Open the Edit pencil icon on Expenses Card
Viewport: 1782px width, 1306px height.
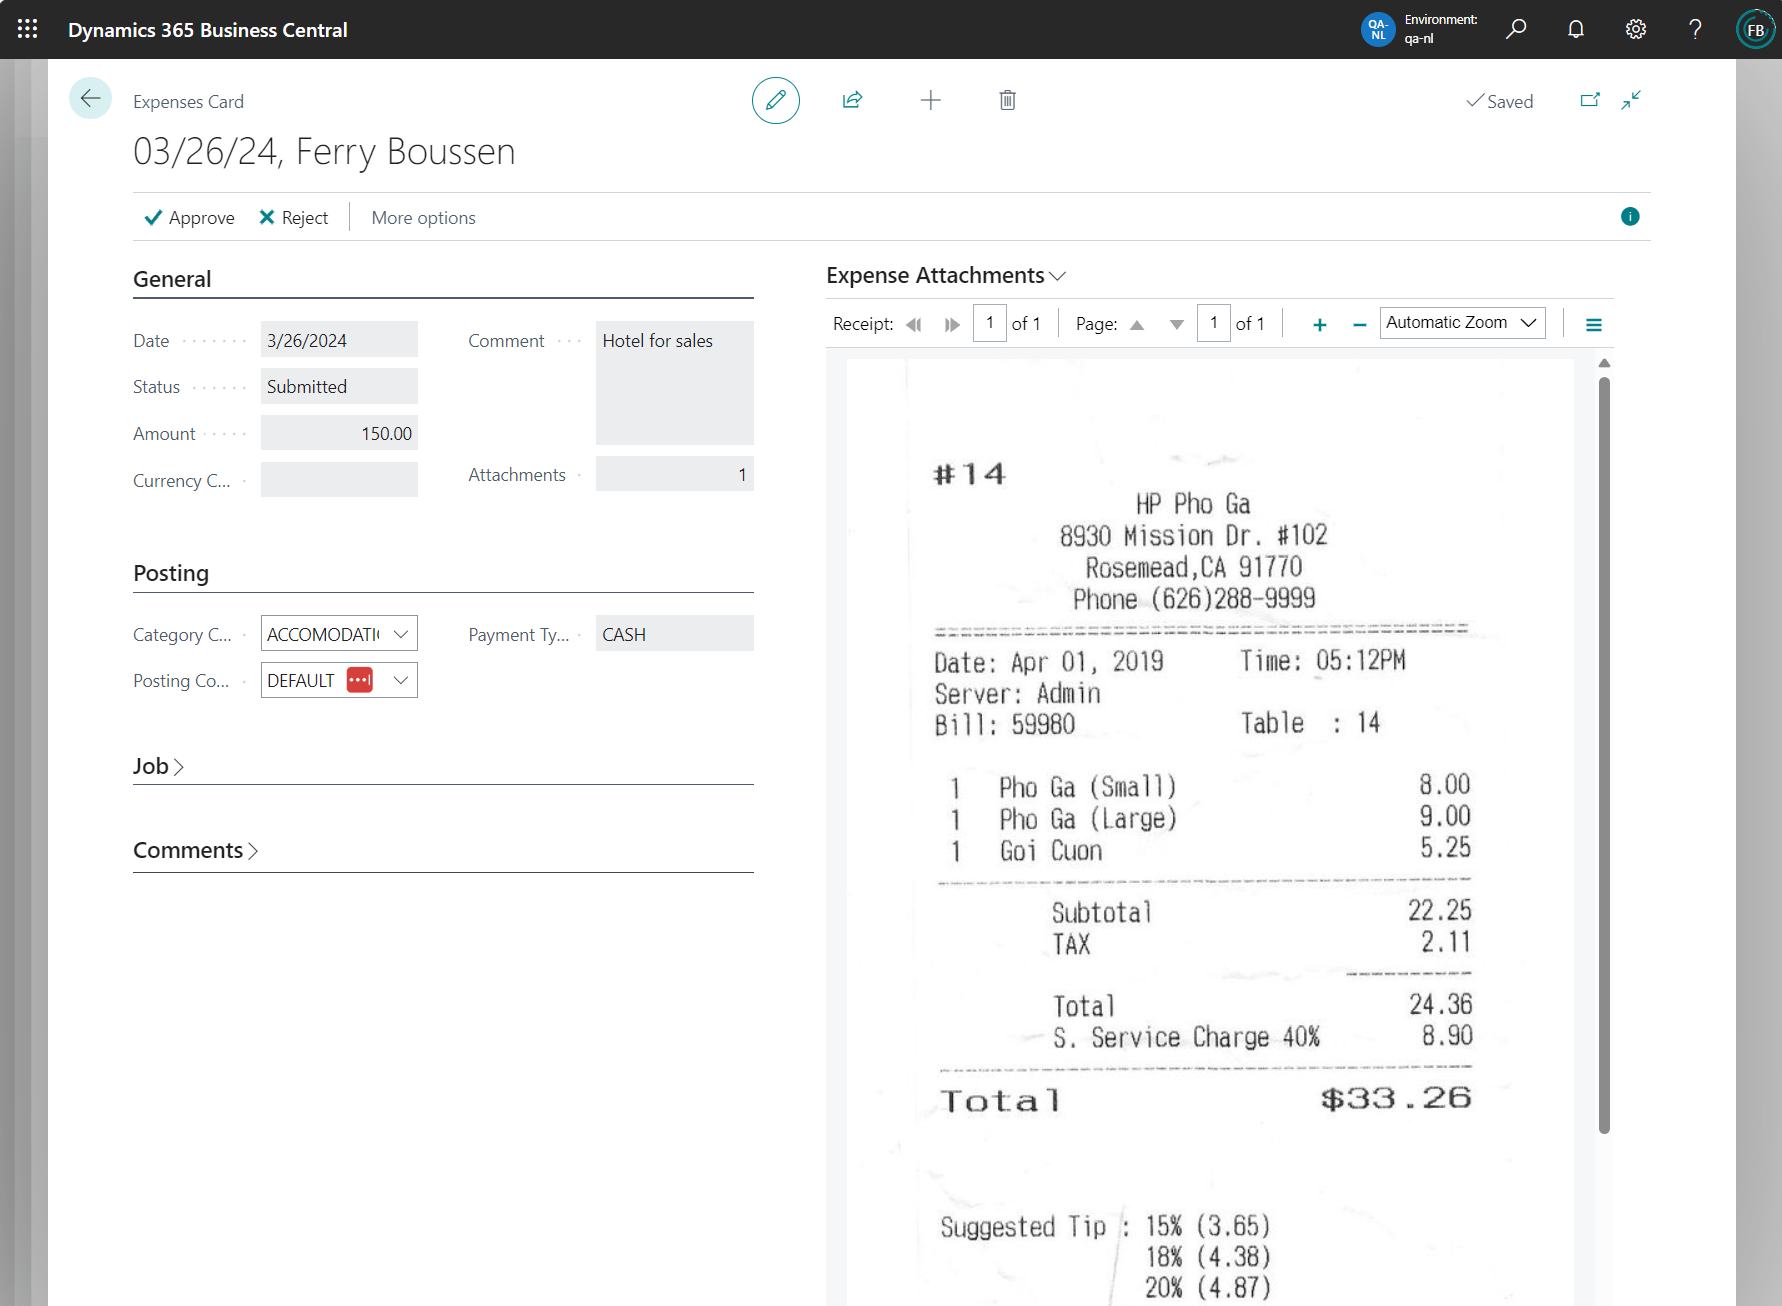tap(776, 100)
